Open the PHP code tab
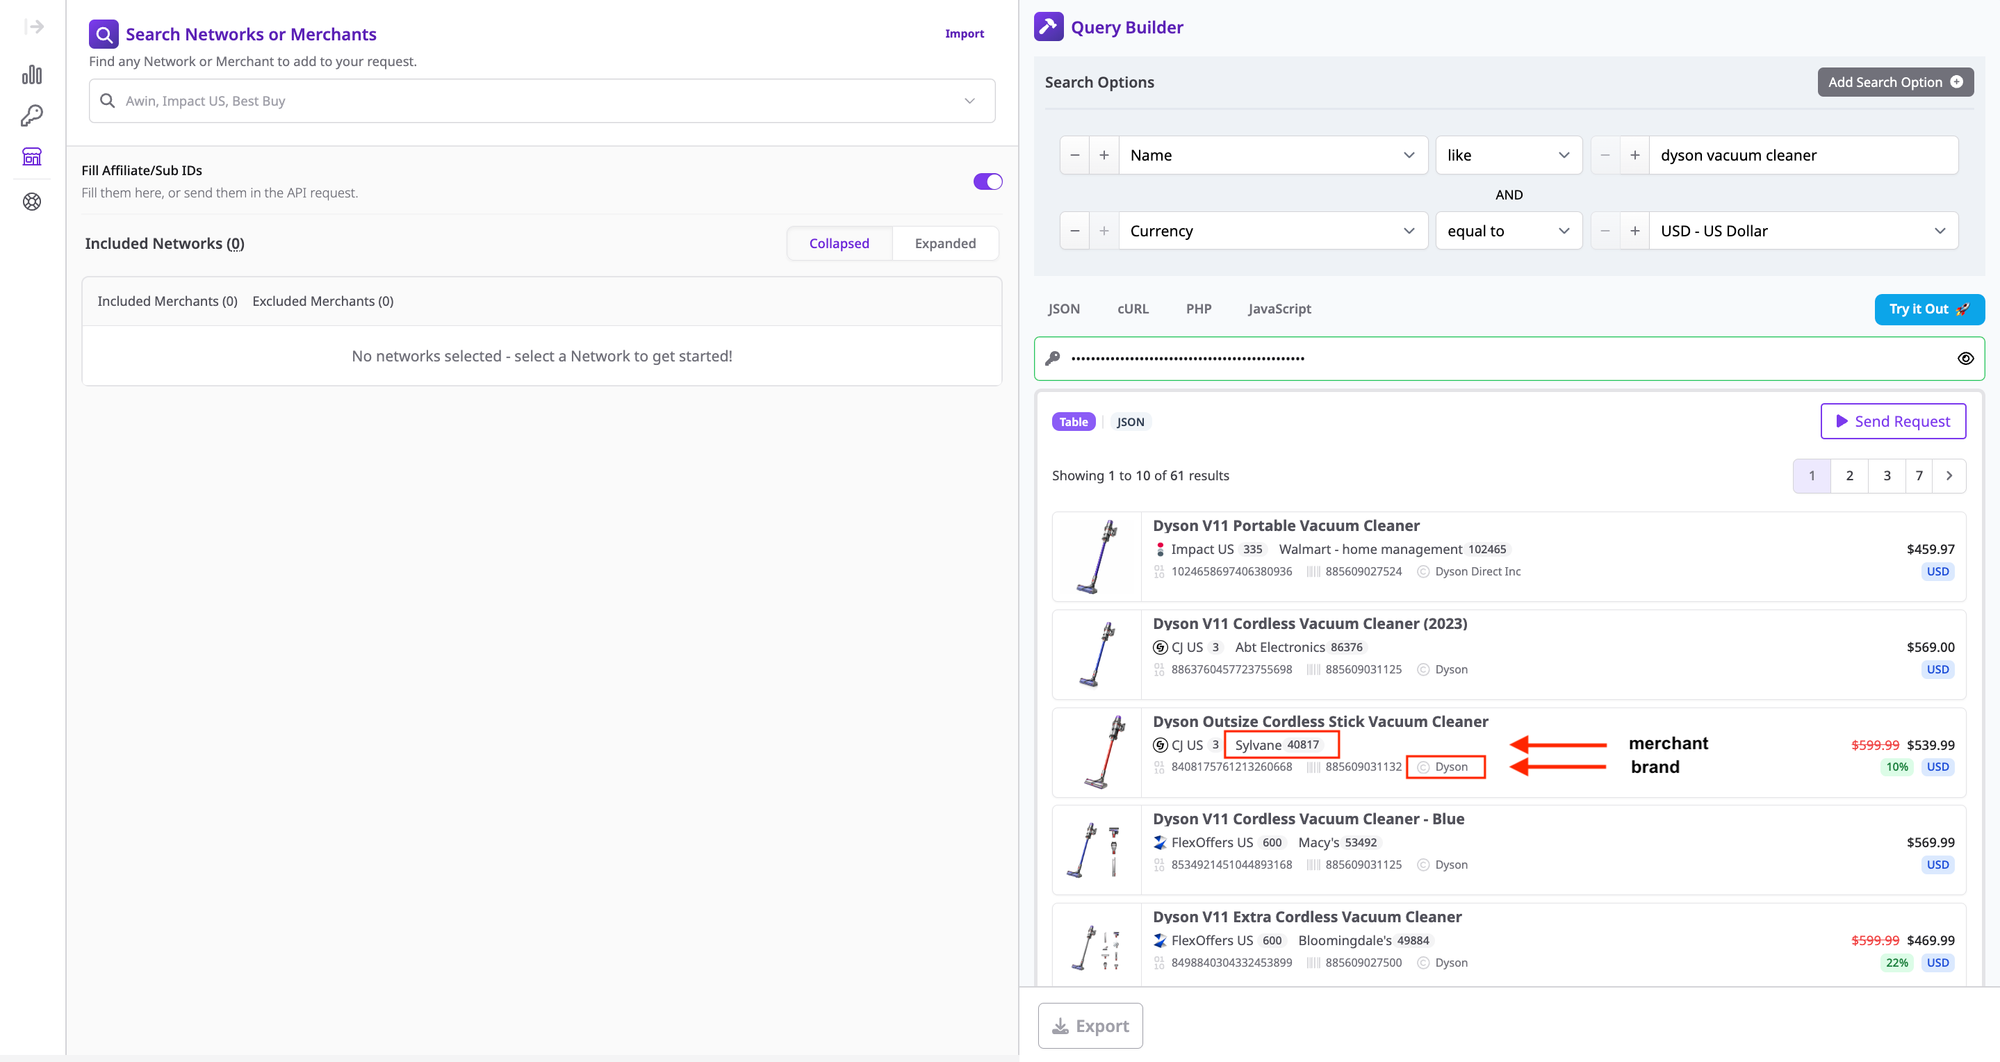This screenshot has width=2000, height=1062. tap(1199, 309)
